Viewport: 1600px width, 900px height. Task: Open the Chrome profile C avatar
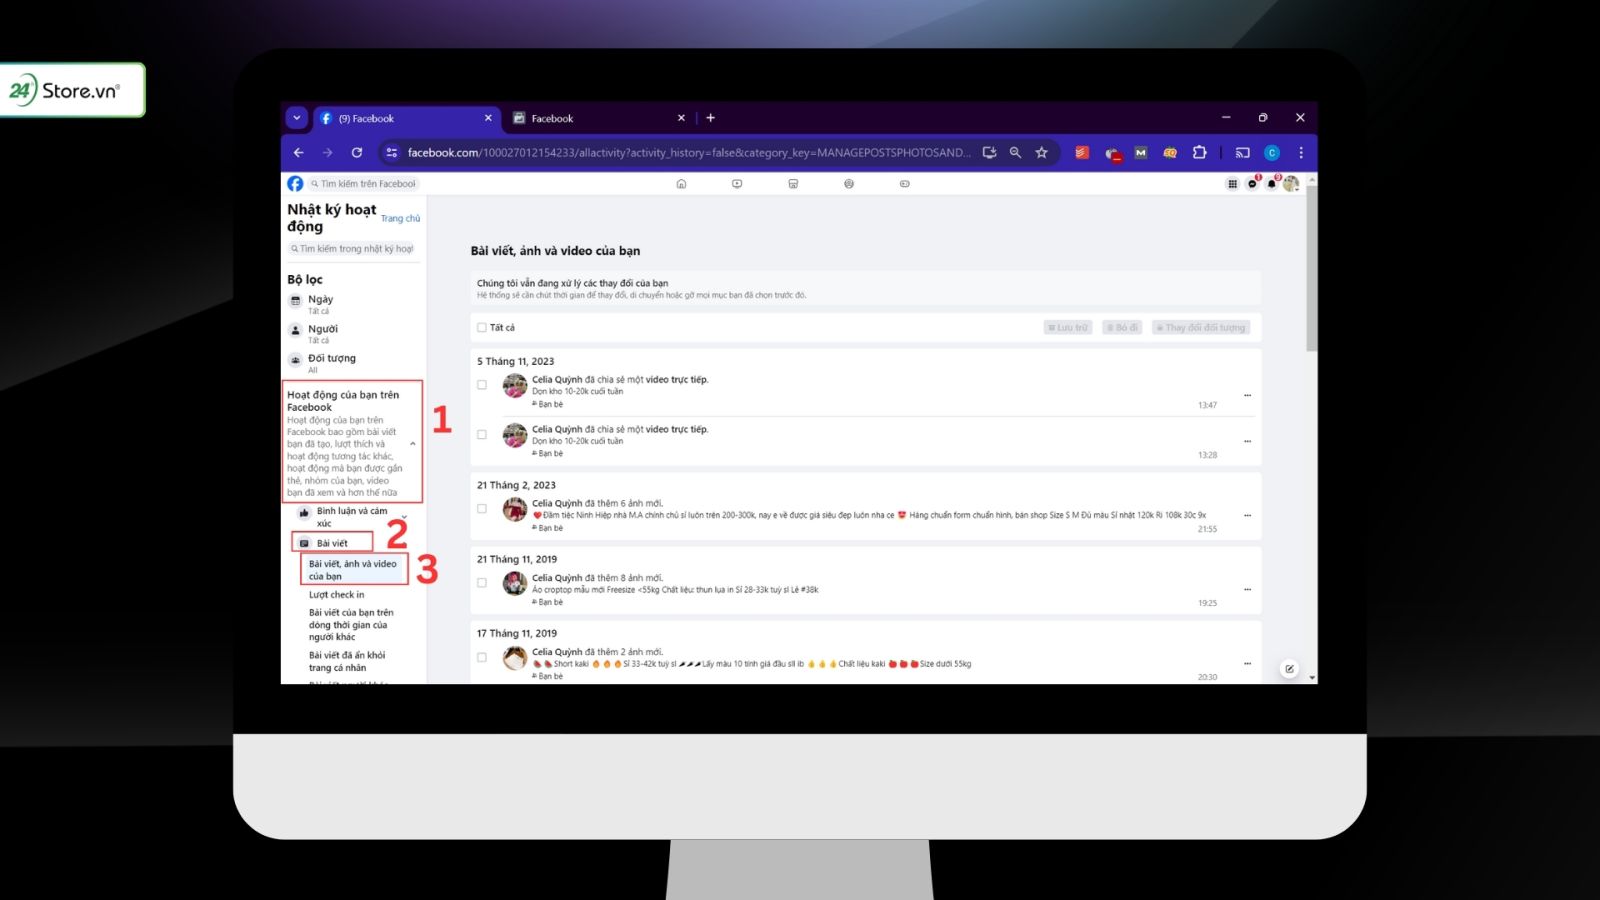[x=1272, y=153]
